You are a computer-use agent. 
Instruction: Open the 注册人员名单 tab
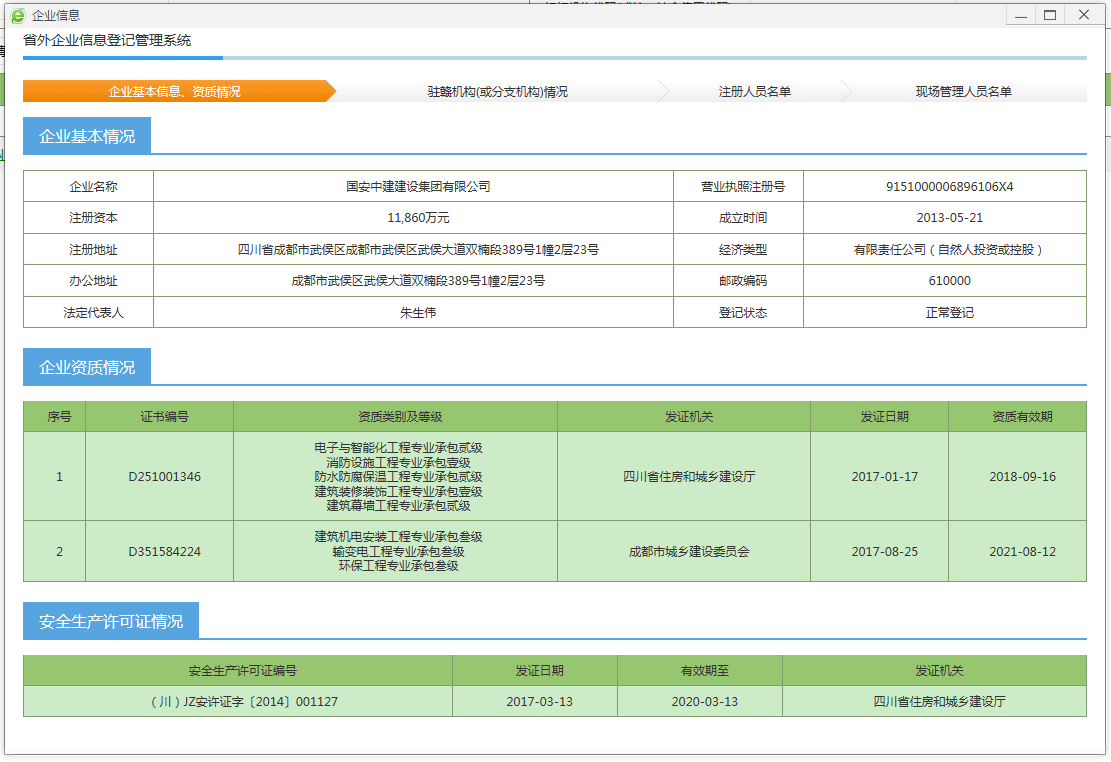click(754, 91)
